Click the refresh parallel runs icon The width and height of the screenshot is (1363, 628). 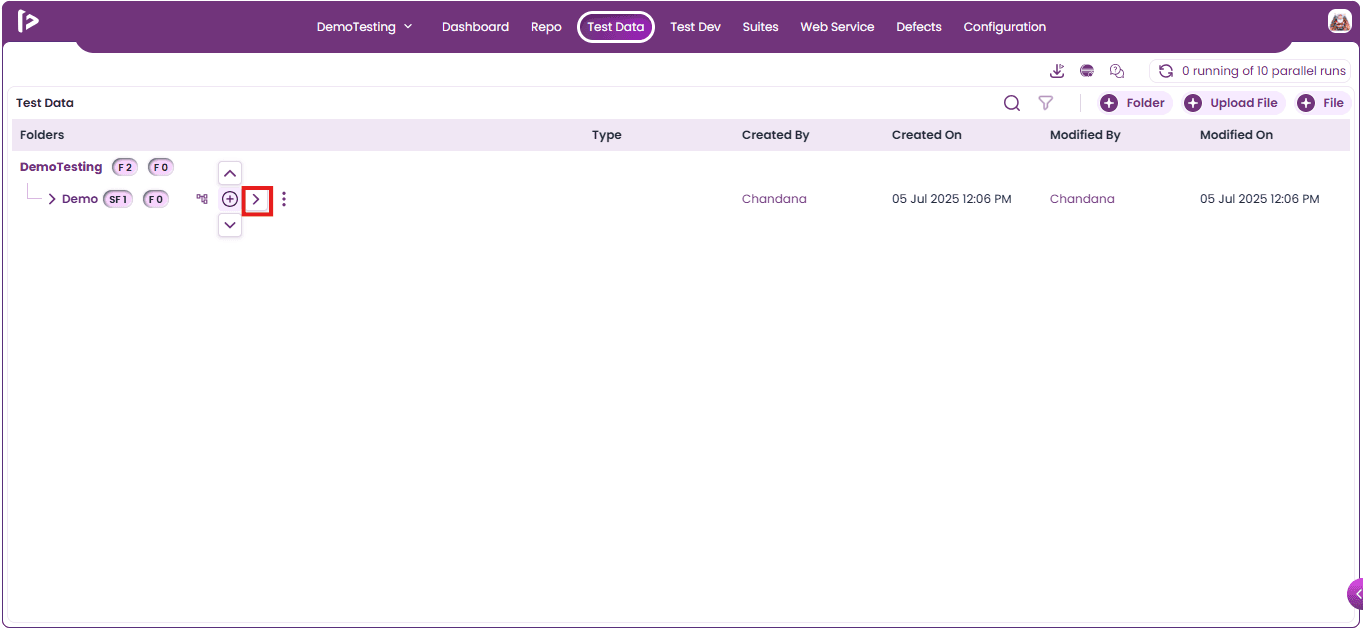pyautogui.click(x=1165, y=71)
